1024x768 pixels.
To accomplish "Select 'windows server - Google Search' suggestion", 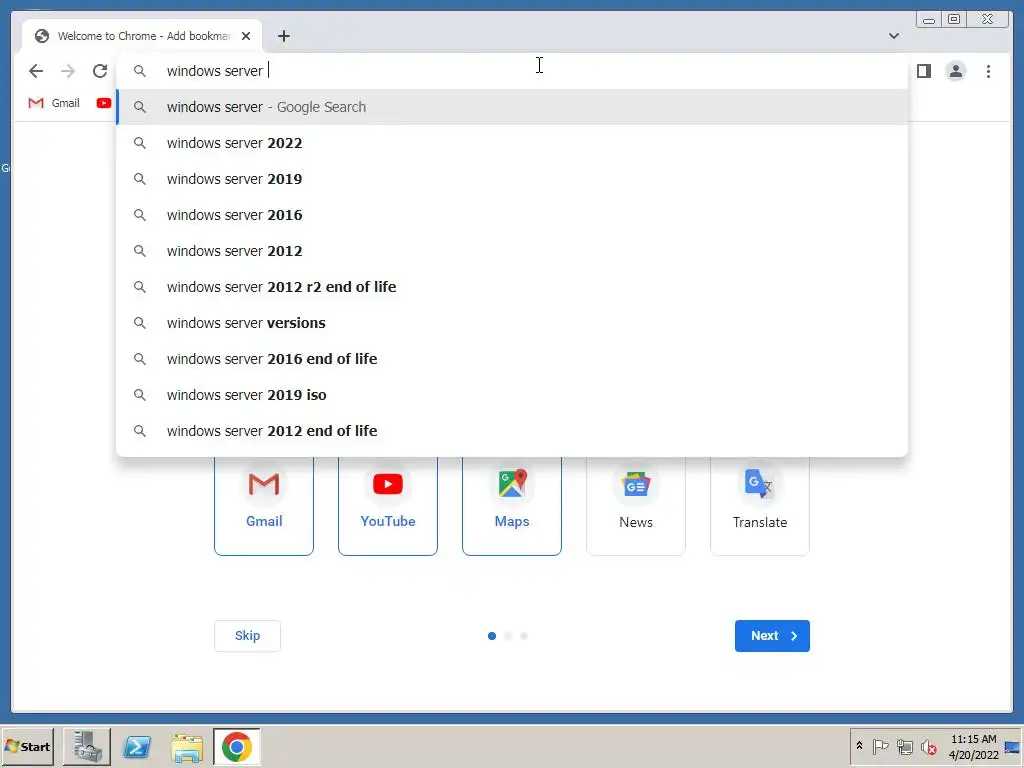I will 512,106.
